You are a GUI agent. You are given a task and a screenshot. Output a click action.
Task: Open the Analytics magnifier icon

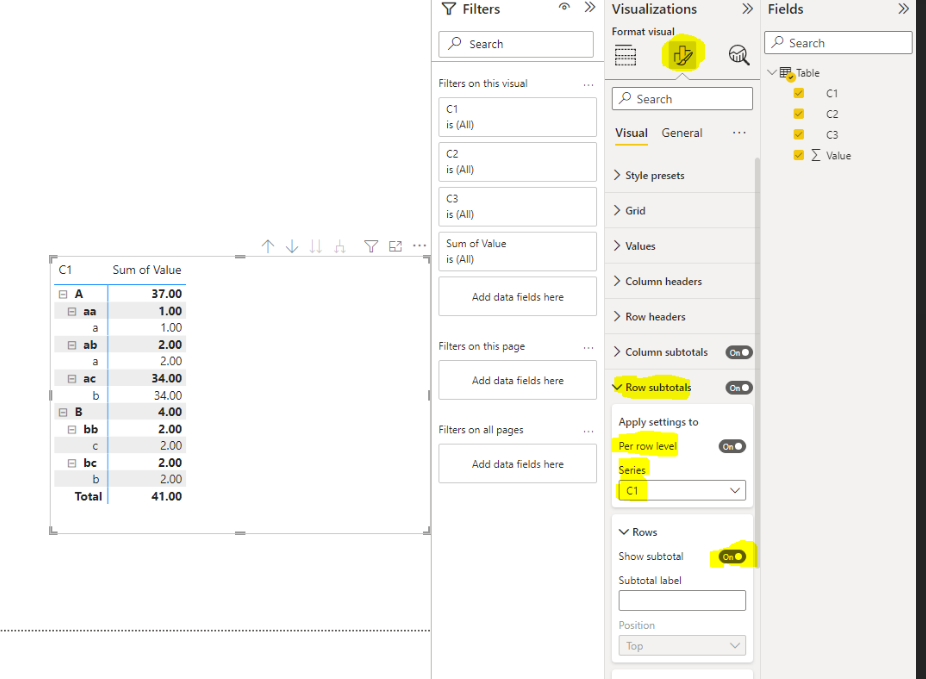739,56
